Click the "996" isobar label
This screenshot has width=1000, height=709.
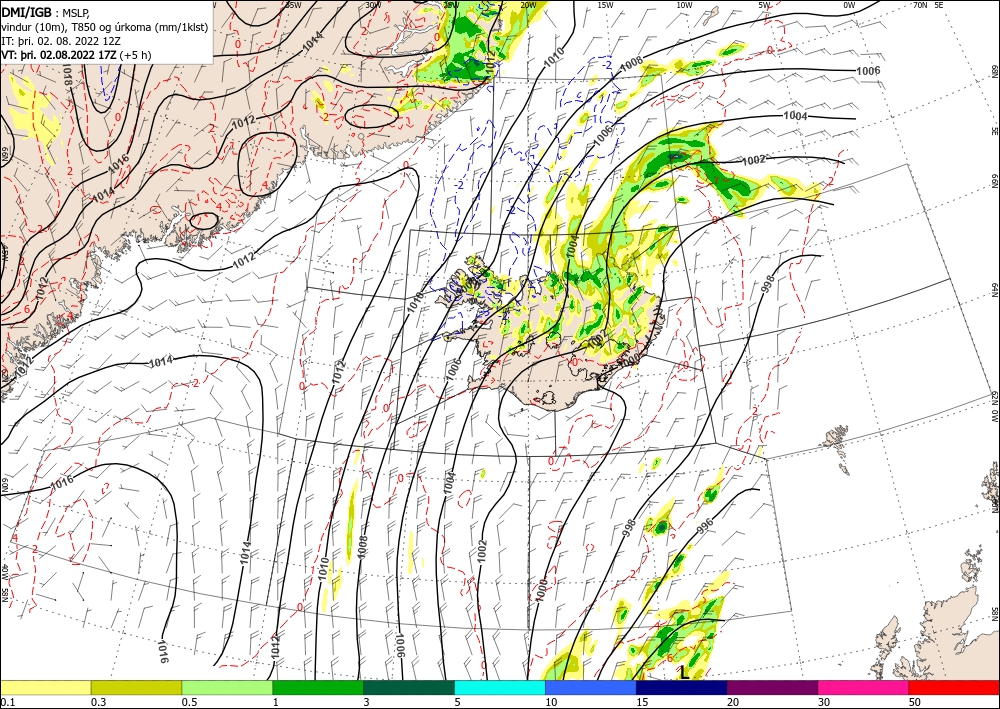pyautogui.click(x=705, y=526)
